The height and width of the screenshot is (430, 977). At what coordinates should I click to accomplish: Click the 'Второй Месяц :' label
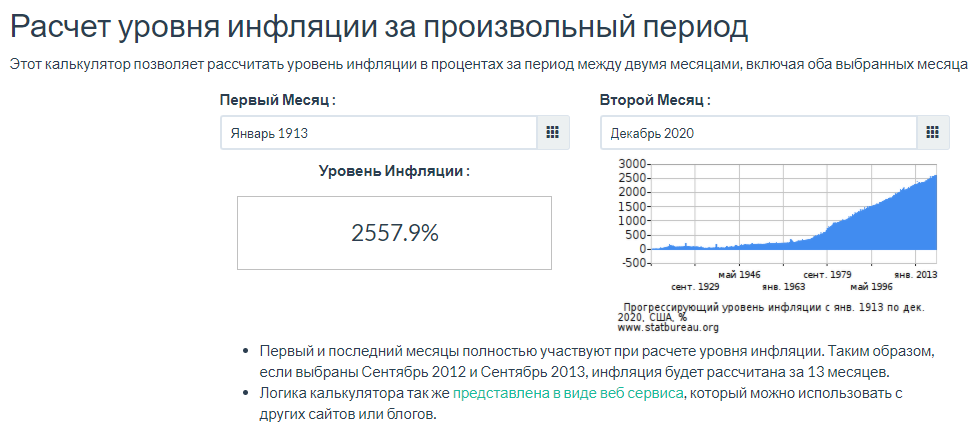click(x=655, y=101)
